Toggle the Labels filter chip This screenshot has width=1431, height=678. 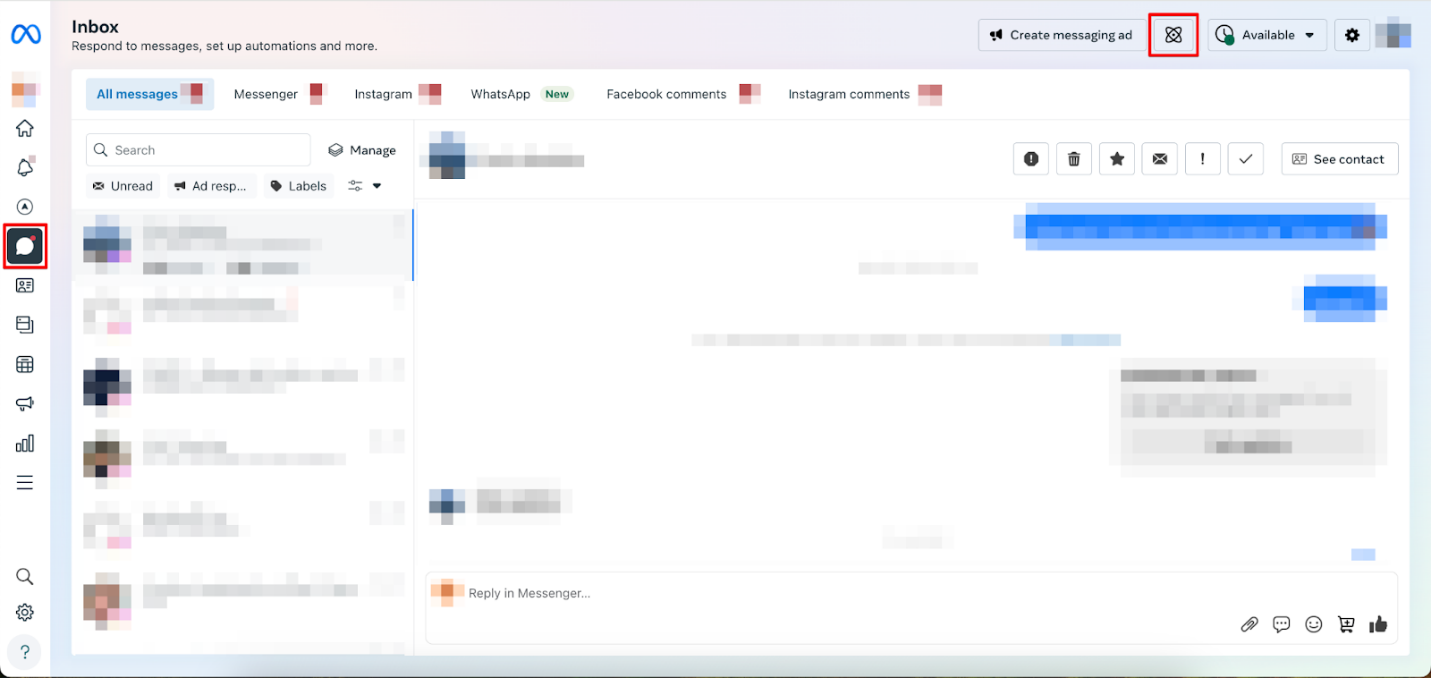(x=298, y=186)
